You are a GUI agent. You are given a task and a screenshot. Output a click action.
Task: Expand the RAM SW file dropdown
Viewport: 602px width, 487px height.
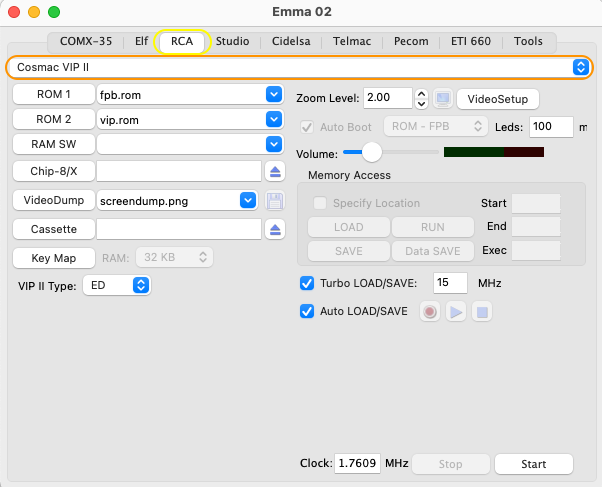click(274, 144)
